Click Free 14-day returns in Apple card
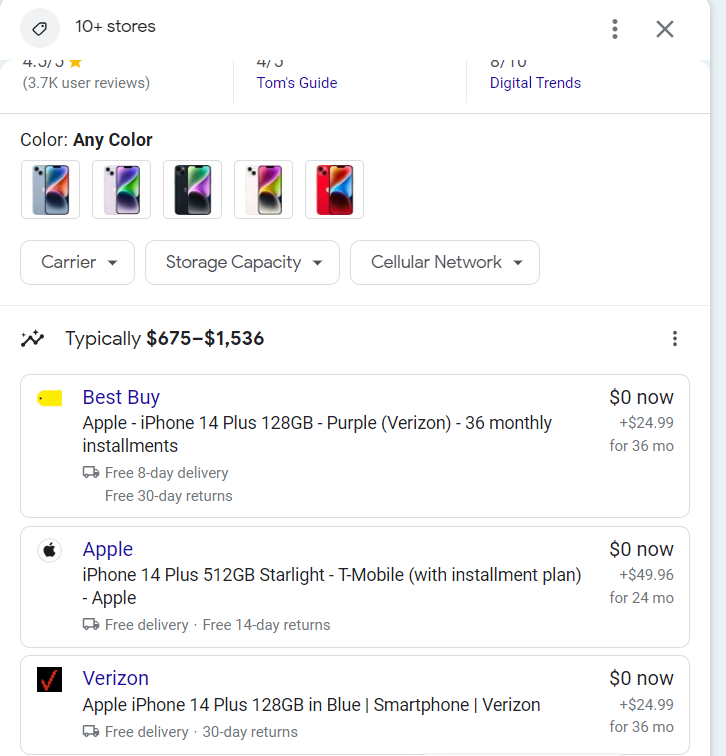This screenshot has width=726, height=756. [x=266, y=625]
